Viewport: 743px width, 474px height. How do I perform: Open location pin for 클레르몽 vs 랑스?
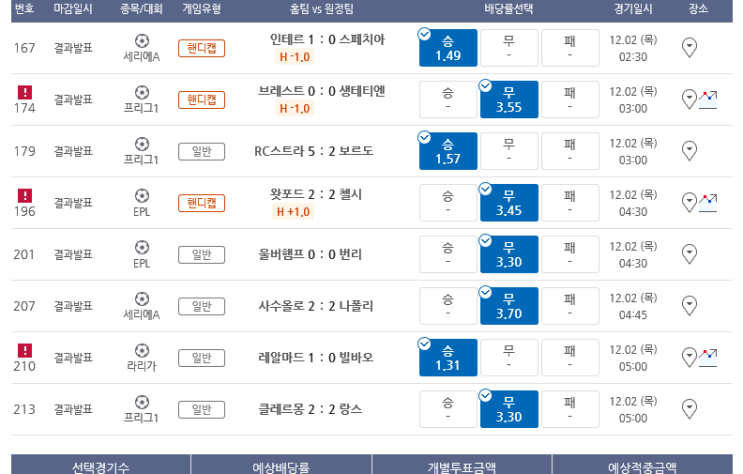[x=689, y=410]
